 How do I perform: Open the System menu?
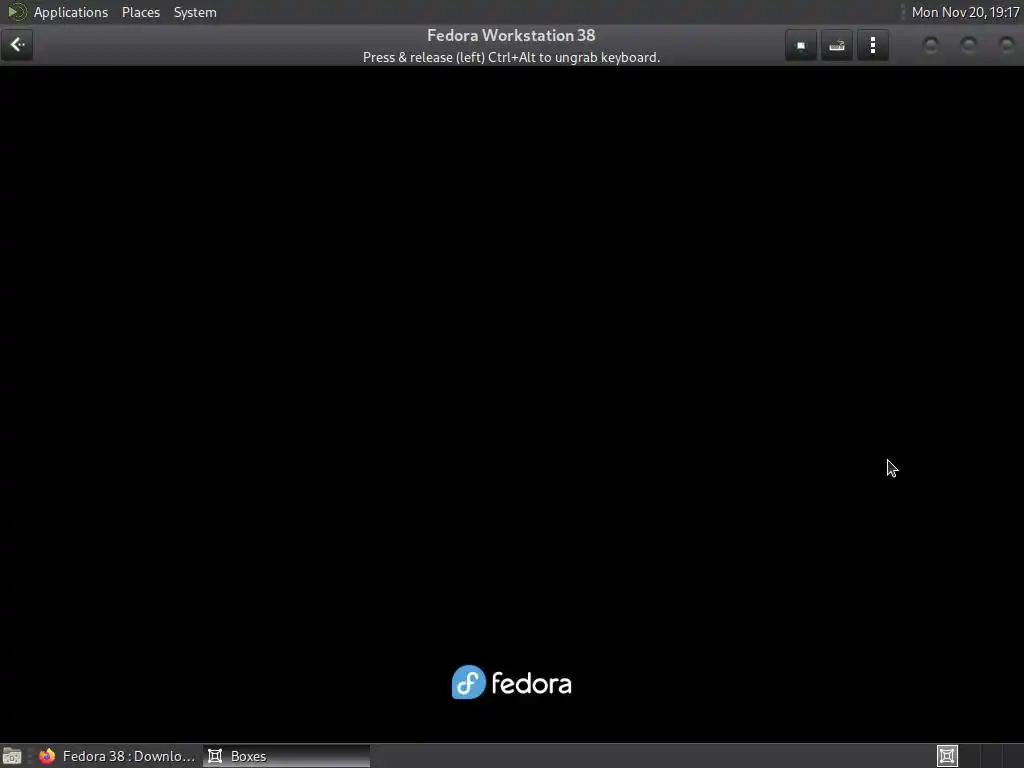tap(195, 12)
